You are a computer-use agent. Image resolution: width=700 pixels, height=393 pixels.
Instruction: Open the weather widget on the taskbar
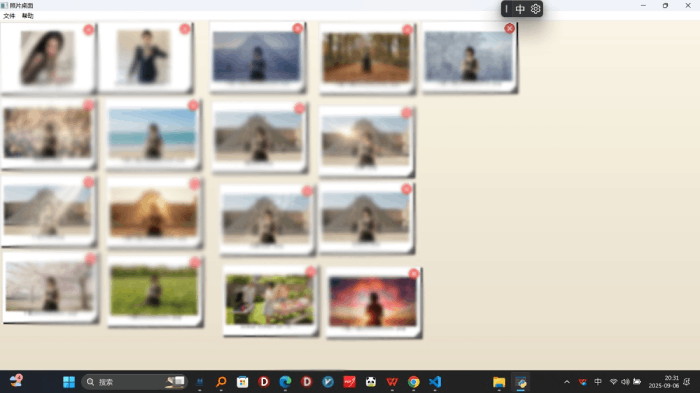click(16, 381)
